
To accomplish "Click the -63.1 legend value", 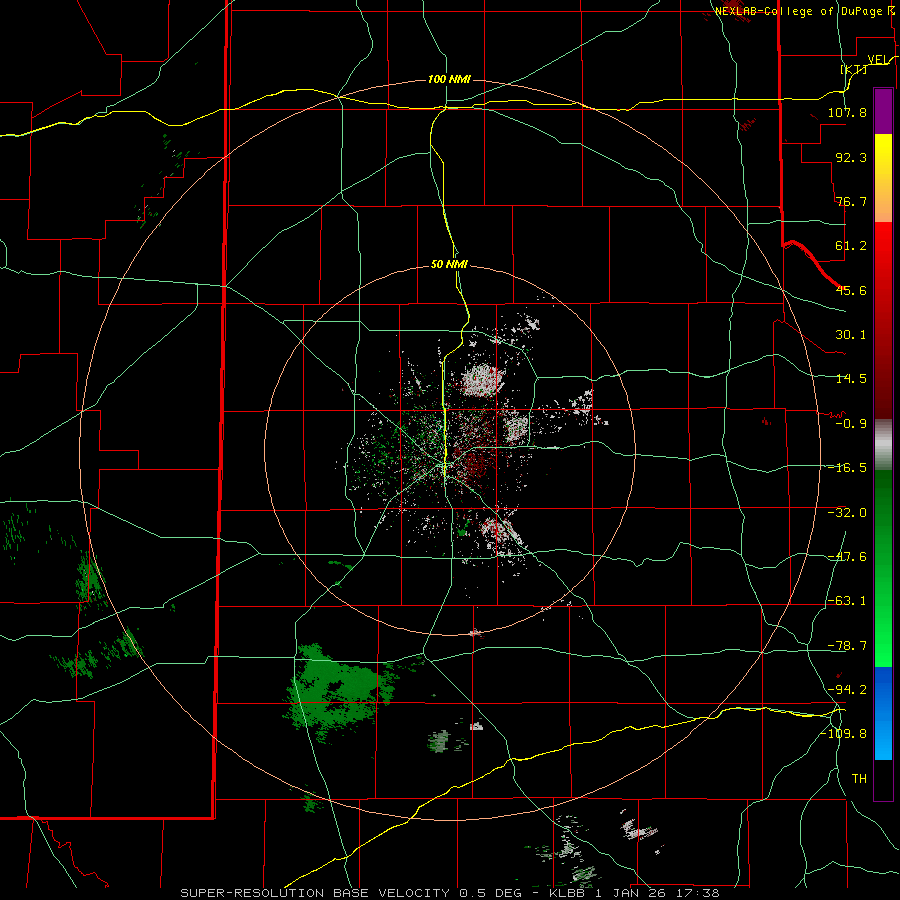I will [847, 601].
